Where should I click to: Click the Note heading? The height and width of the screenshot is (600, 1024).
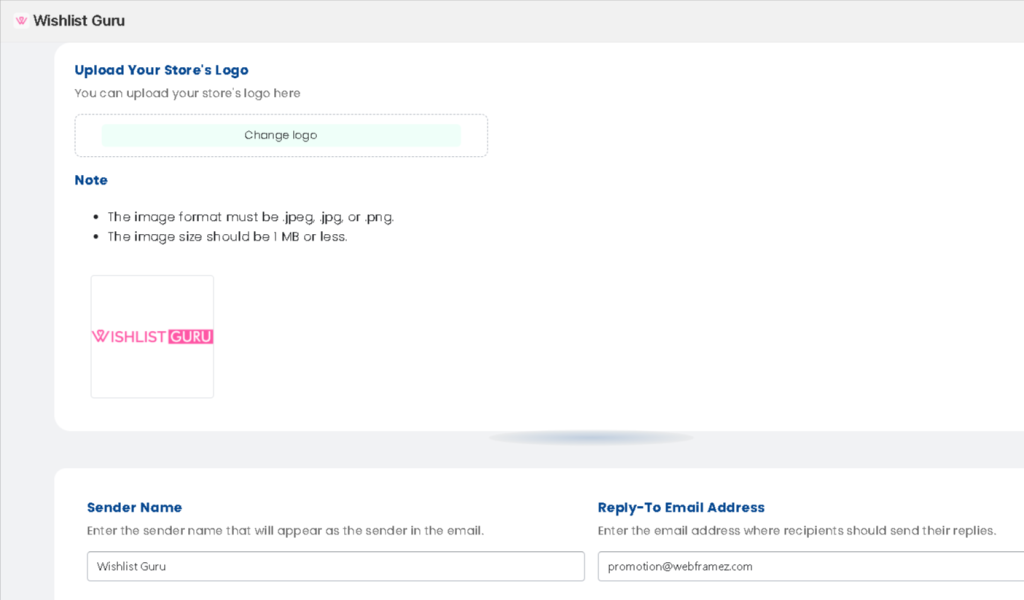[91, 181]
